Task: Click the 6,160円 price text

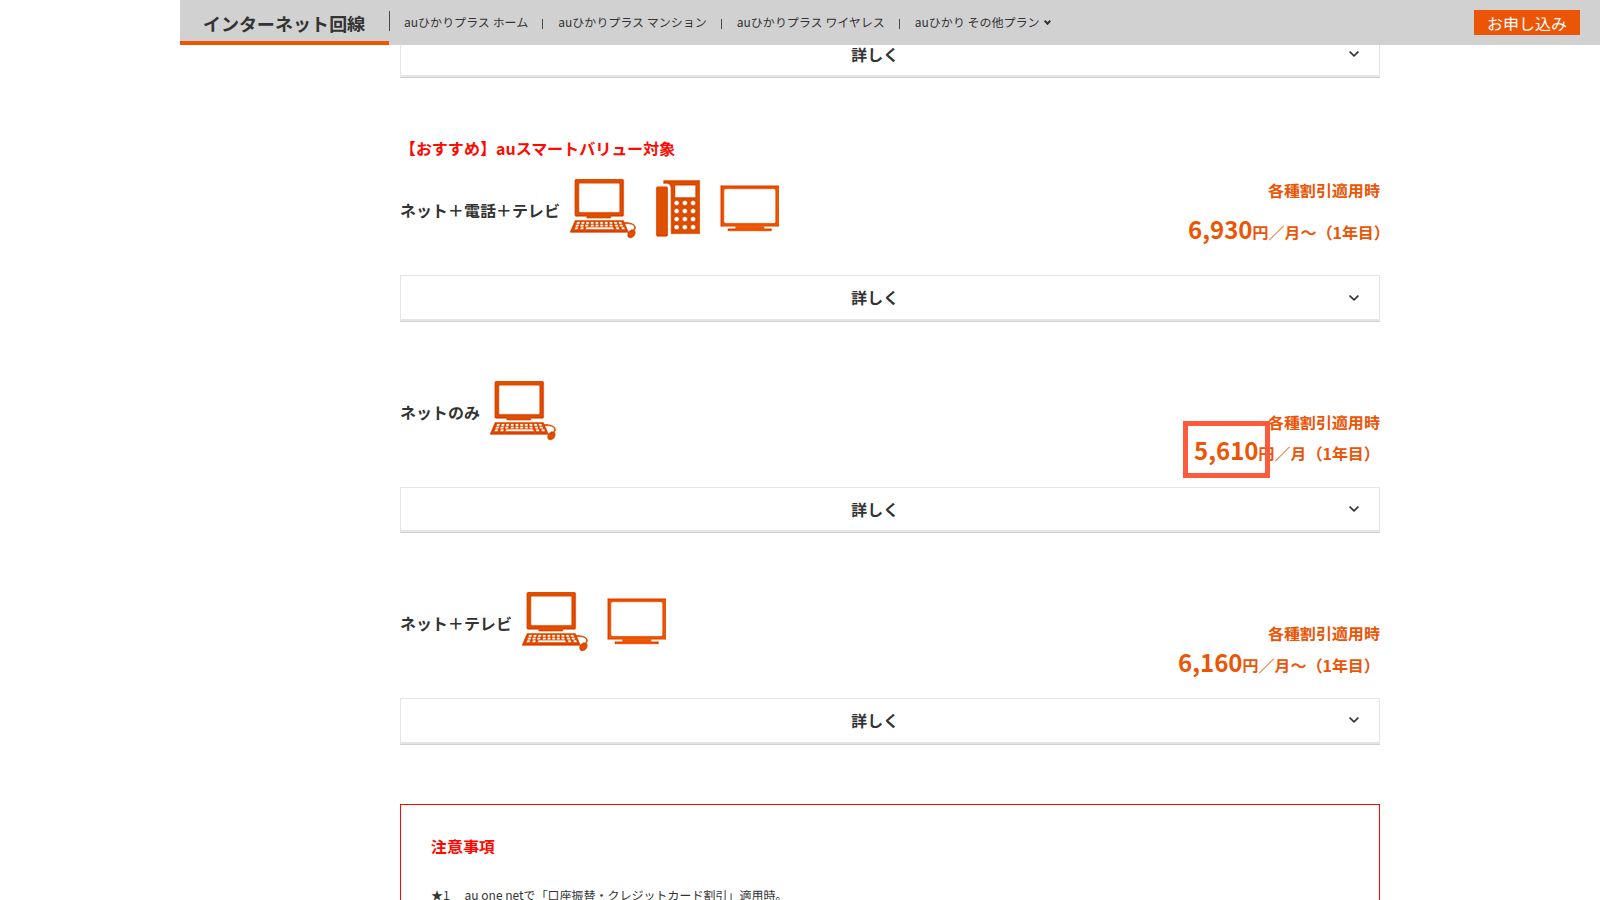Action: pyautogui.click(x=1218, y=664)
